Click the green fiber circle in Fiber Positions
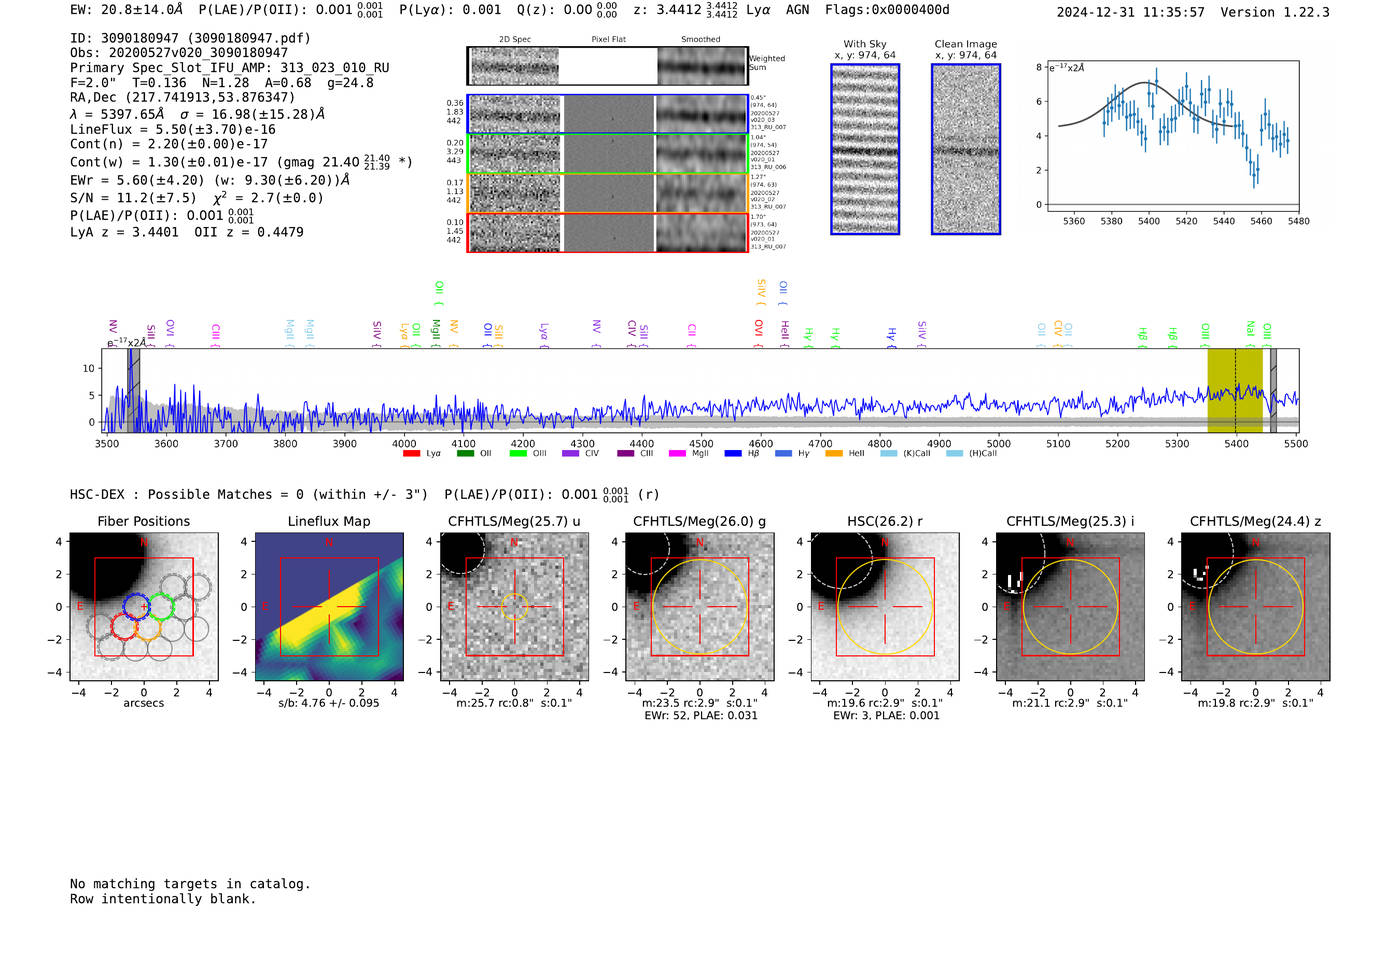Viewport: 1400px width, 953px height. [x=161, y=606]
